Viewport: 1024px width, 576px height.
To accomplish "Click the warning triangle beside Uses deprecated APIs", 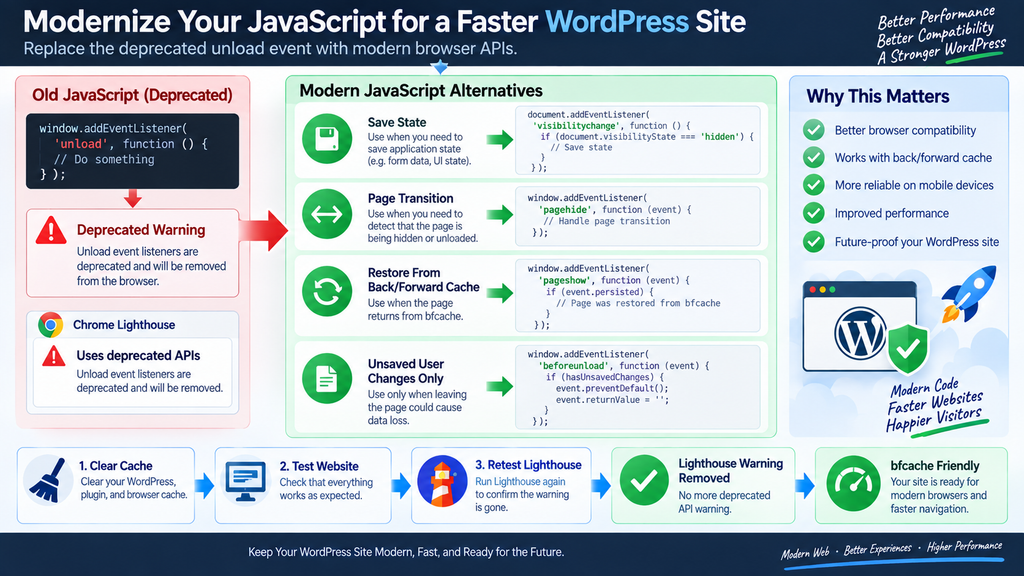I will coord(54,357).
